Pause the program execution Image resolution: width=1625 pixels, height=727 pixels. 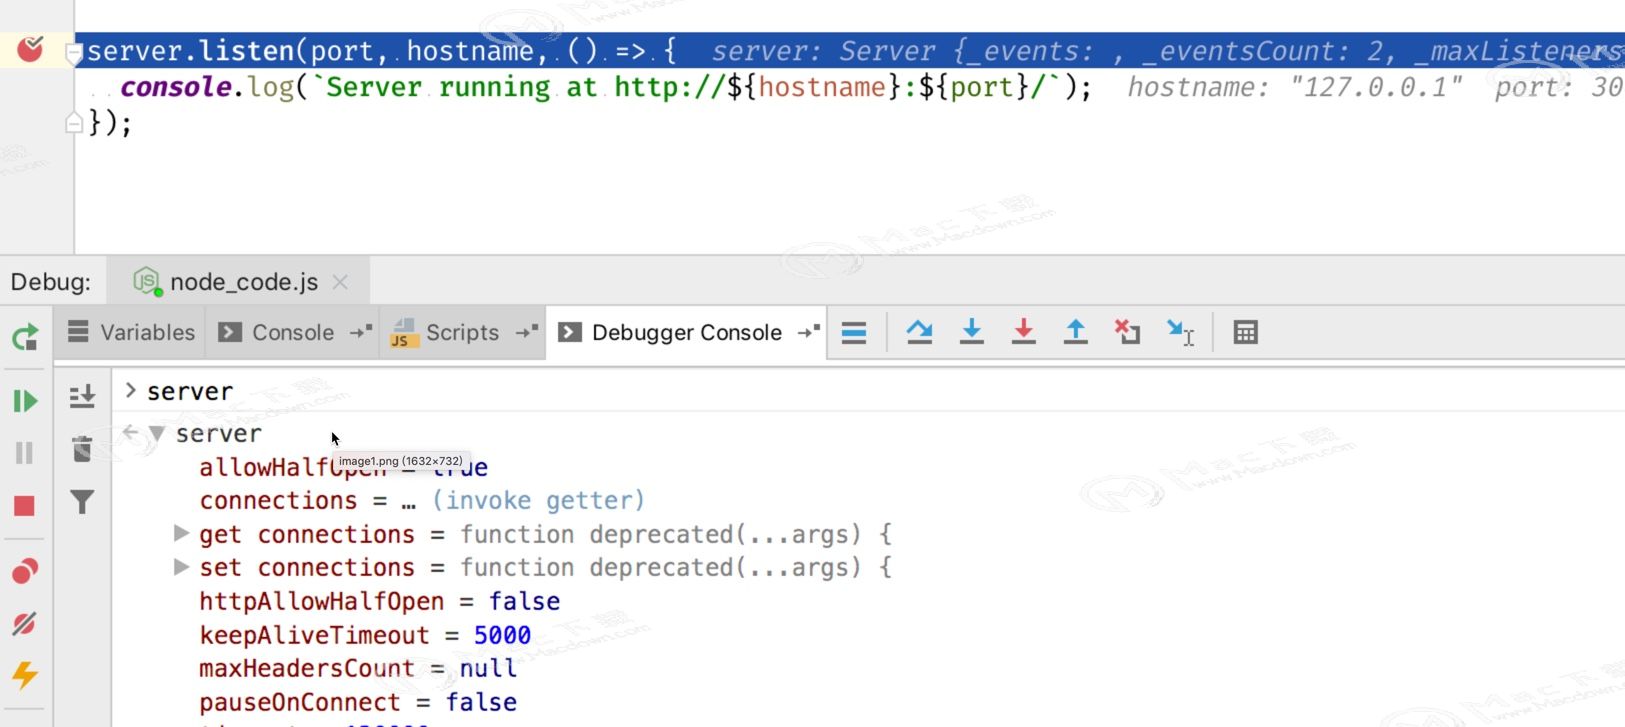[25, 453]
